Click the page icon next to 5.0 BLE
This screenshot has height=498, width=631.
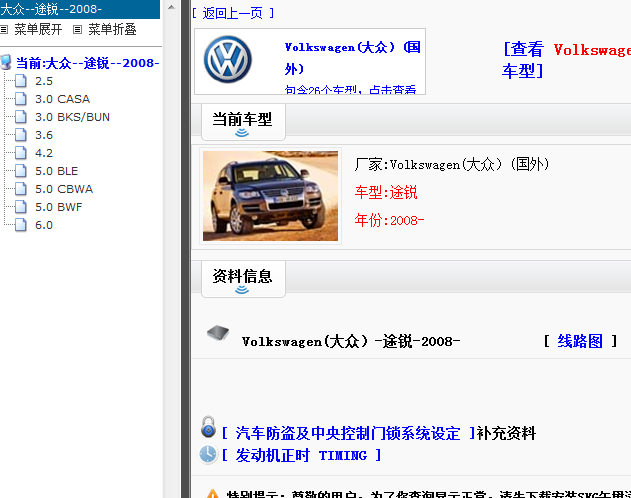(x=21, y=171)
